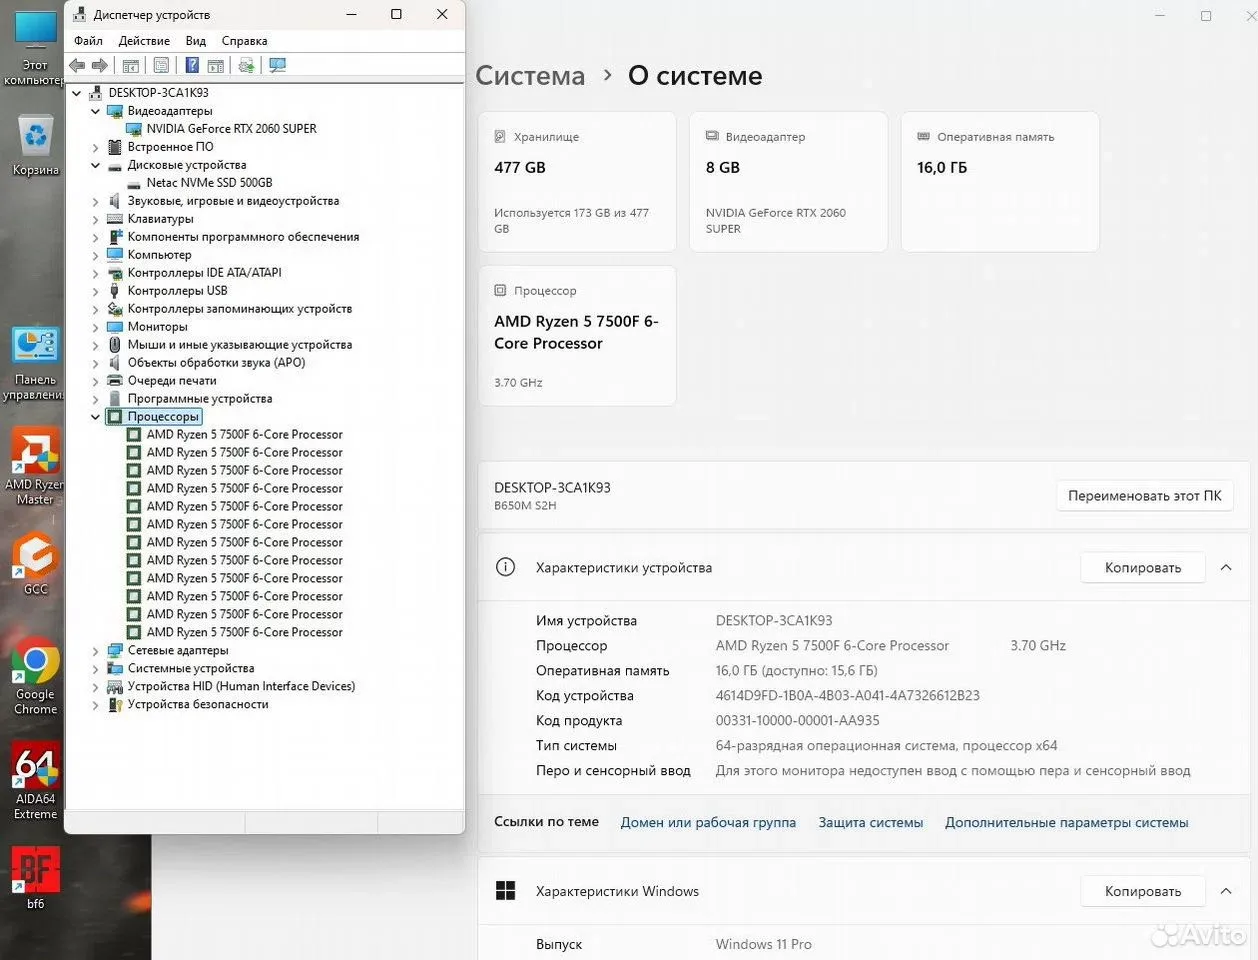Copy Windows specs with Копировать button

(1143, 891)
